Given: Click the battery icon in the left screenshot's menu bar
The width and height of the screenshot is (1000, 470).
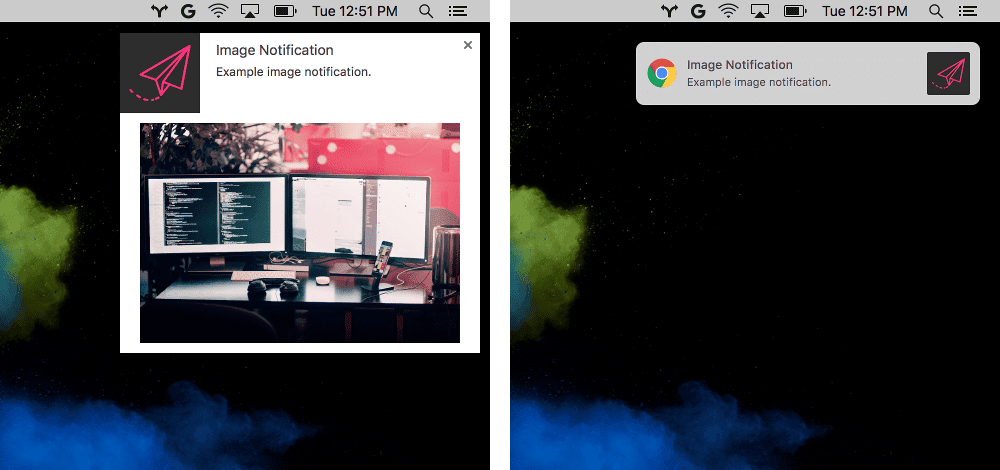Looking at the screenshot, I should click(285, 11).
